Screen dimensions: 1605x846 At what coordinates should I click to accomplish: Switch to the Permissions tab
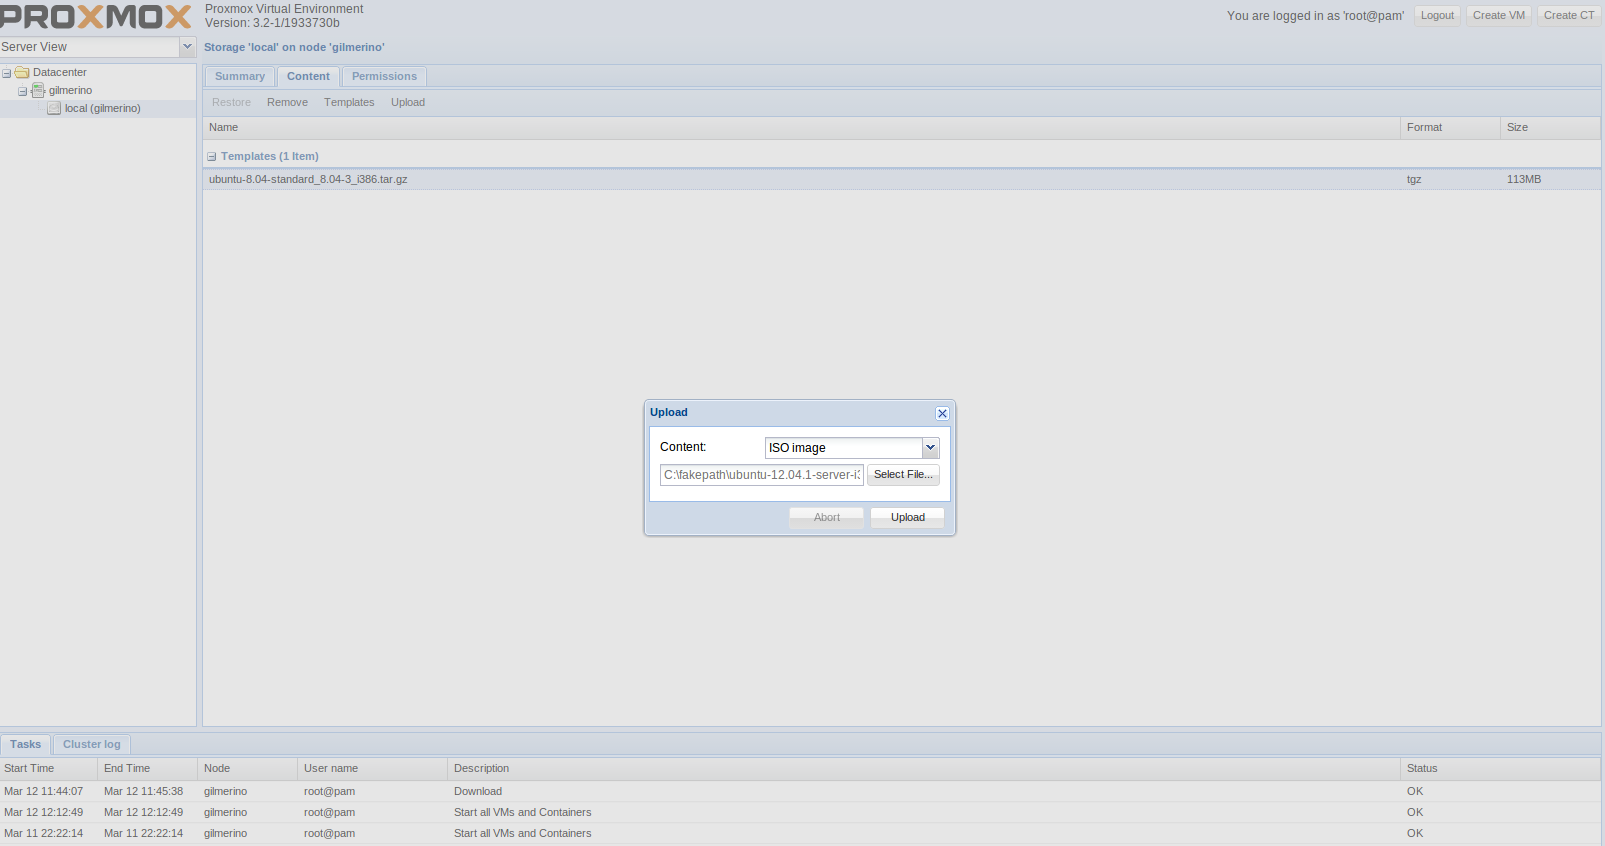(384, 77)
